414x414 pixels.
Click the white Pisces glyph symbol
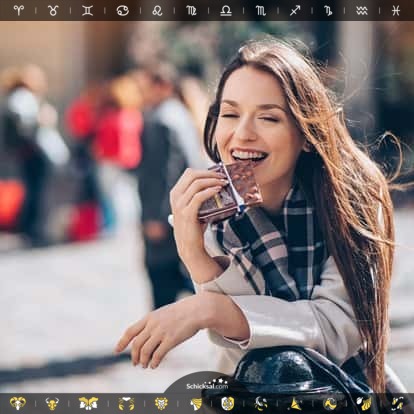coord(396,10)
